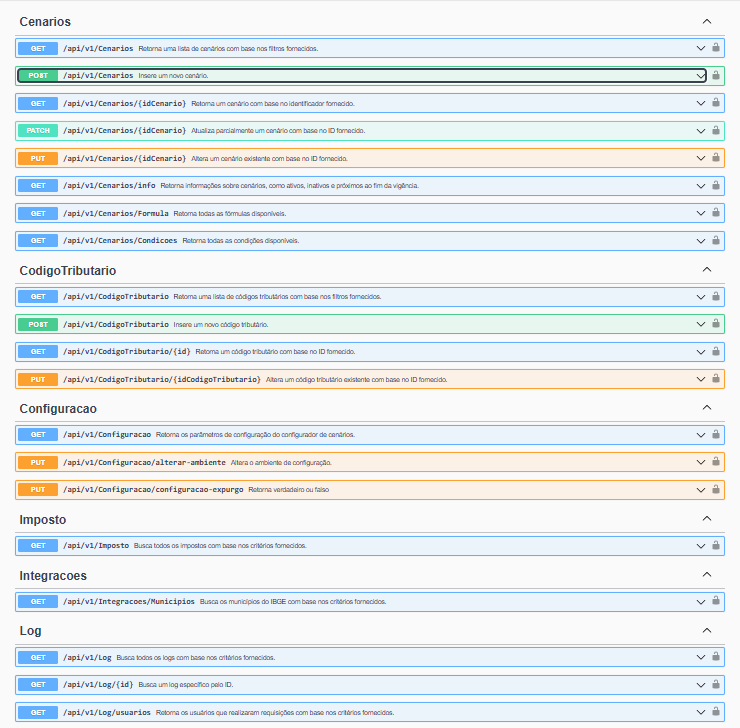
Task: Click lock icon on GET /api/v1/Imposto row
Action: 716,545
